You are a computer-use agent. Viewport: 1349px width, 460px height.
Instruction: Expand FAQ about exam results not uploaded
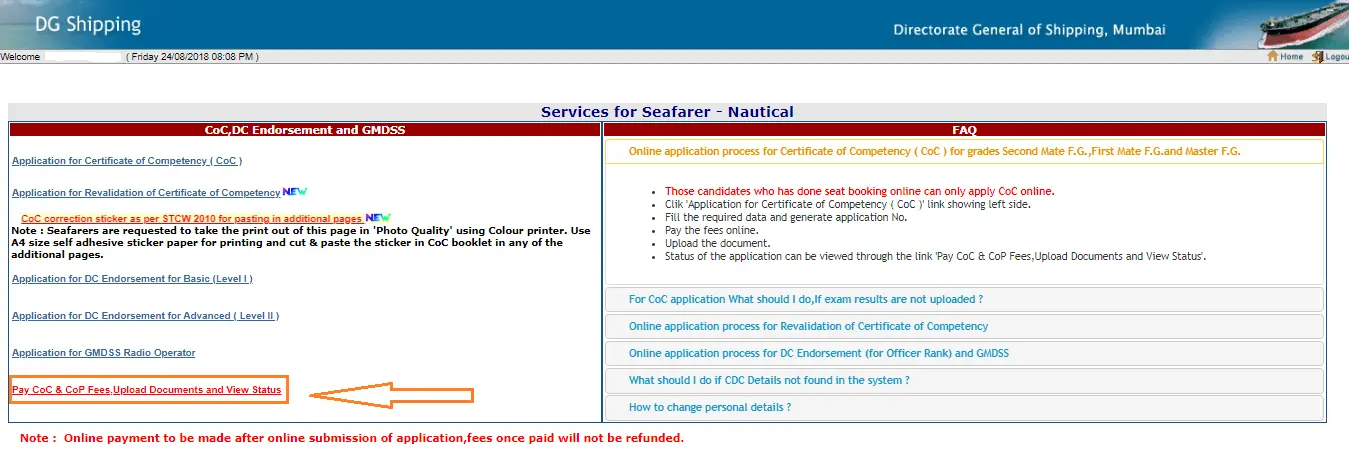coord(964,299)
